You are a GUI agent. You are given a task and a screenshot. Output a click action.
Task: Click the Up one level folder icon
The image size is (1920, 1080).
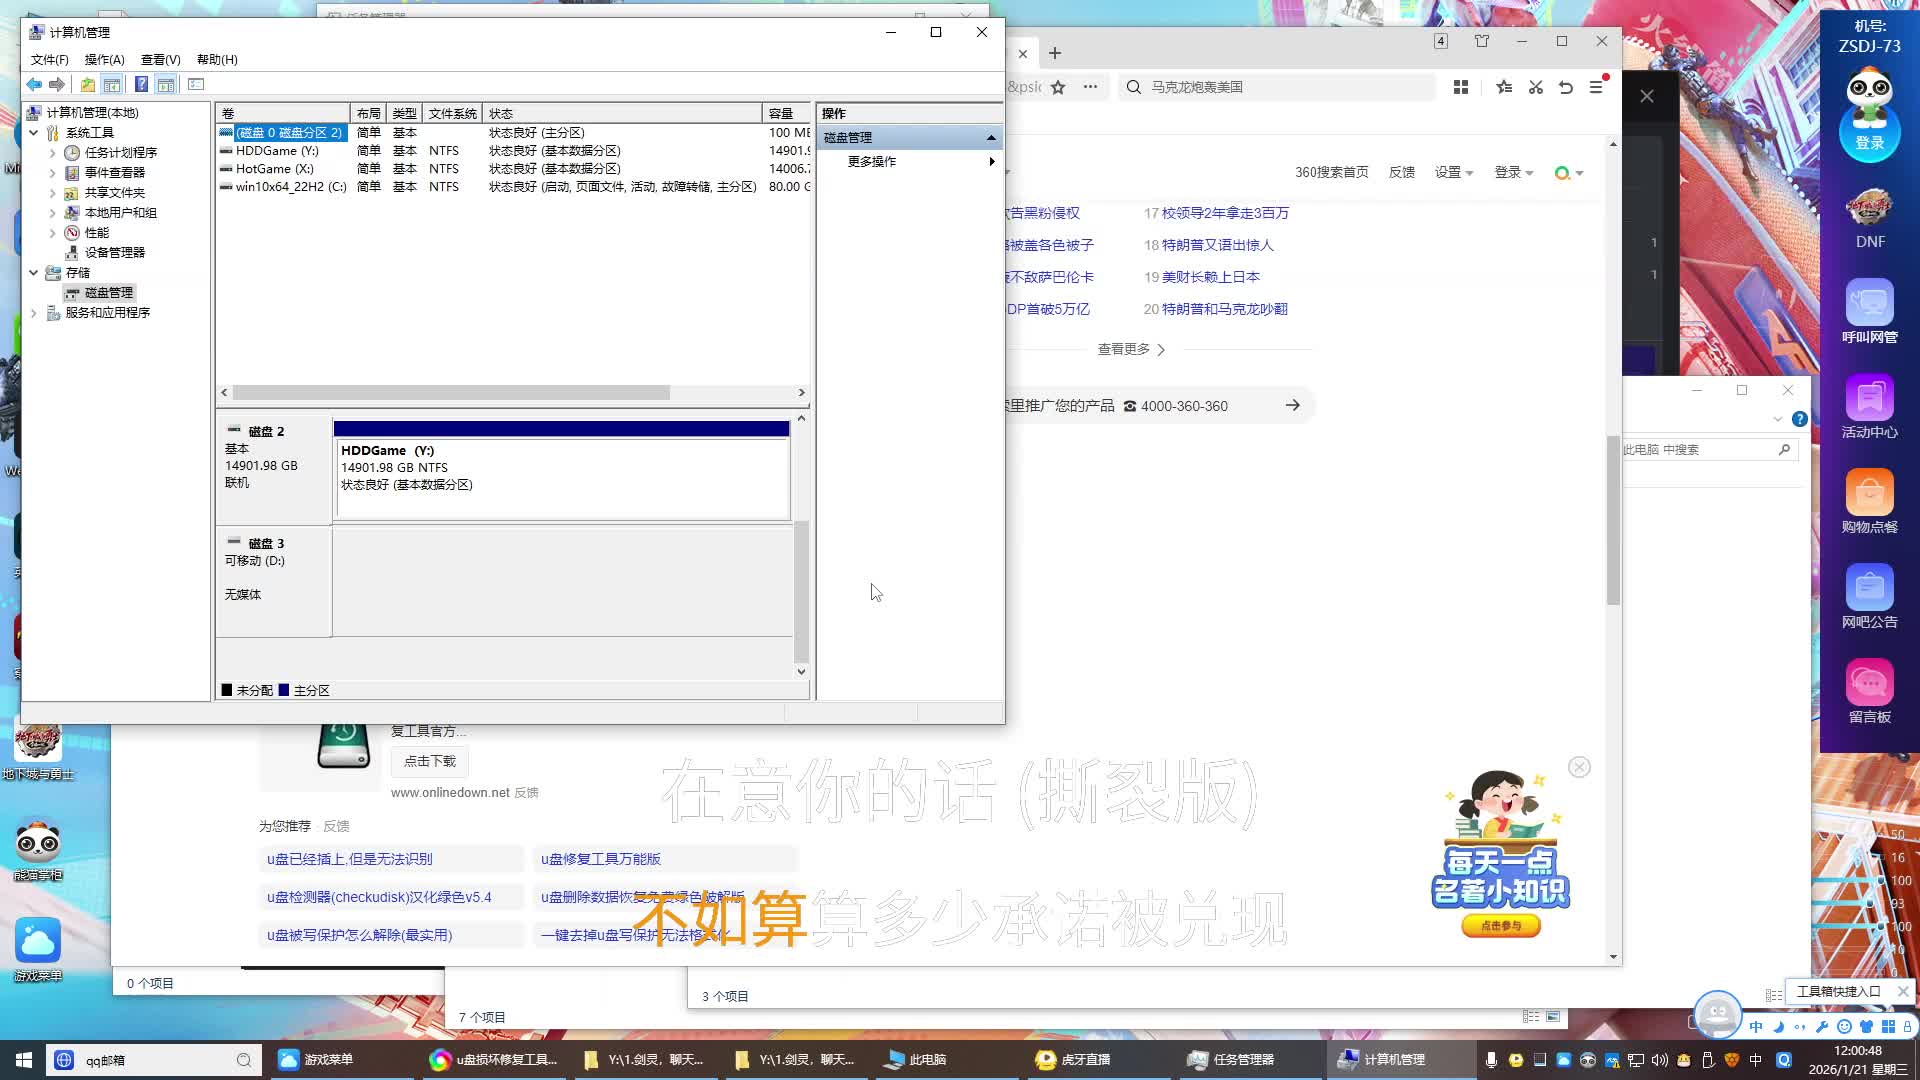[88, 85]
